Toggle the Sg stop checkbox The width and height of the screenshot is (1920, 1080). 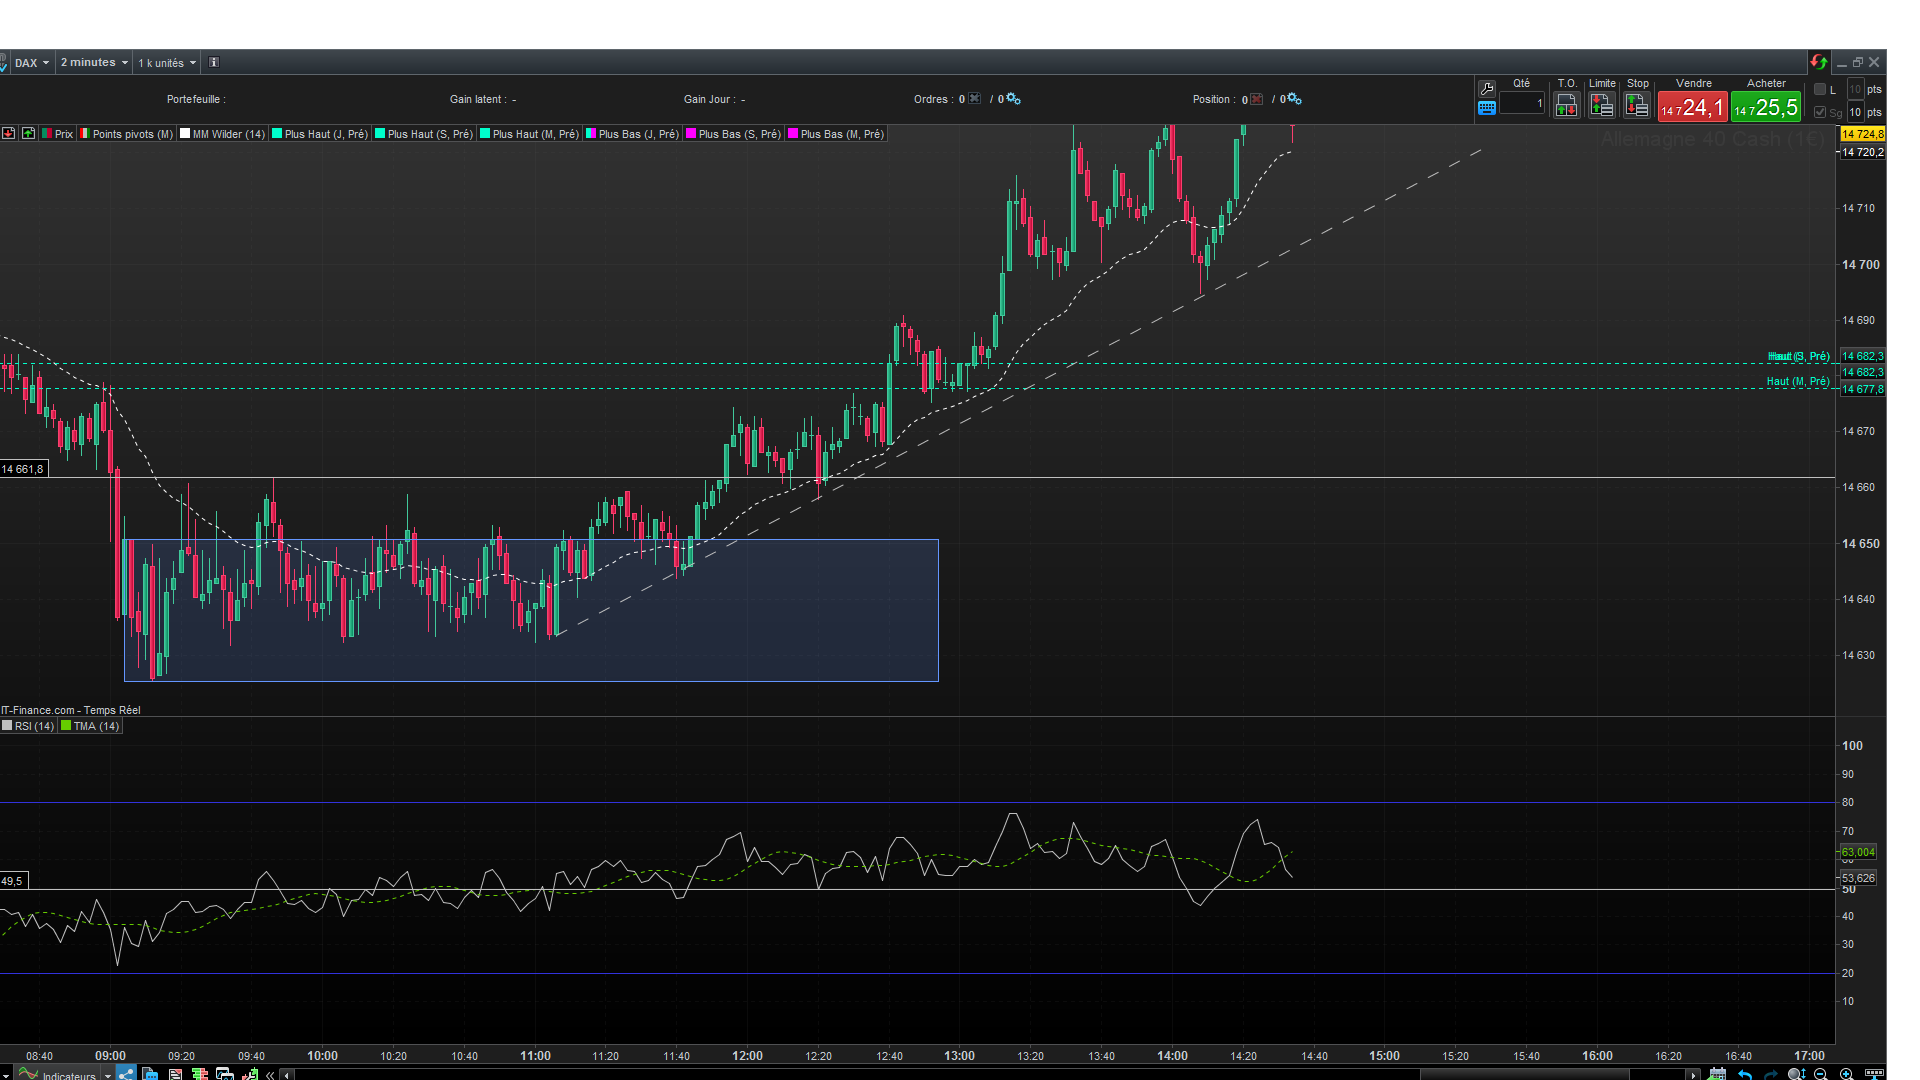point(1820,112)
